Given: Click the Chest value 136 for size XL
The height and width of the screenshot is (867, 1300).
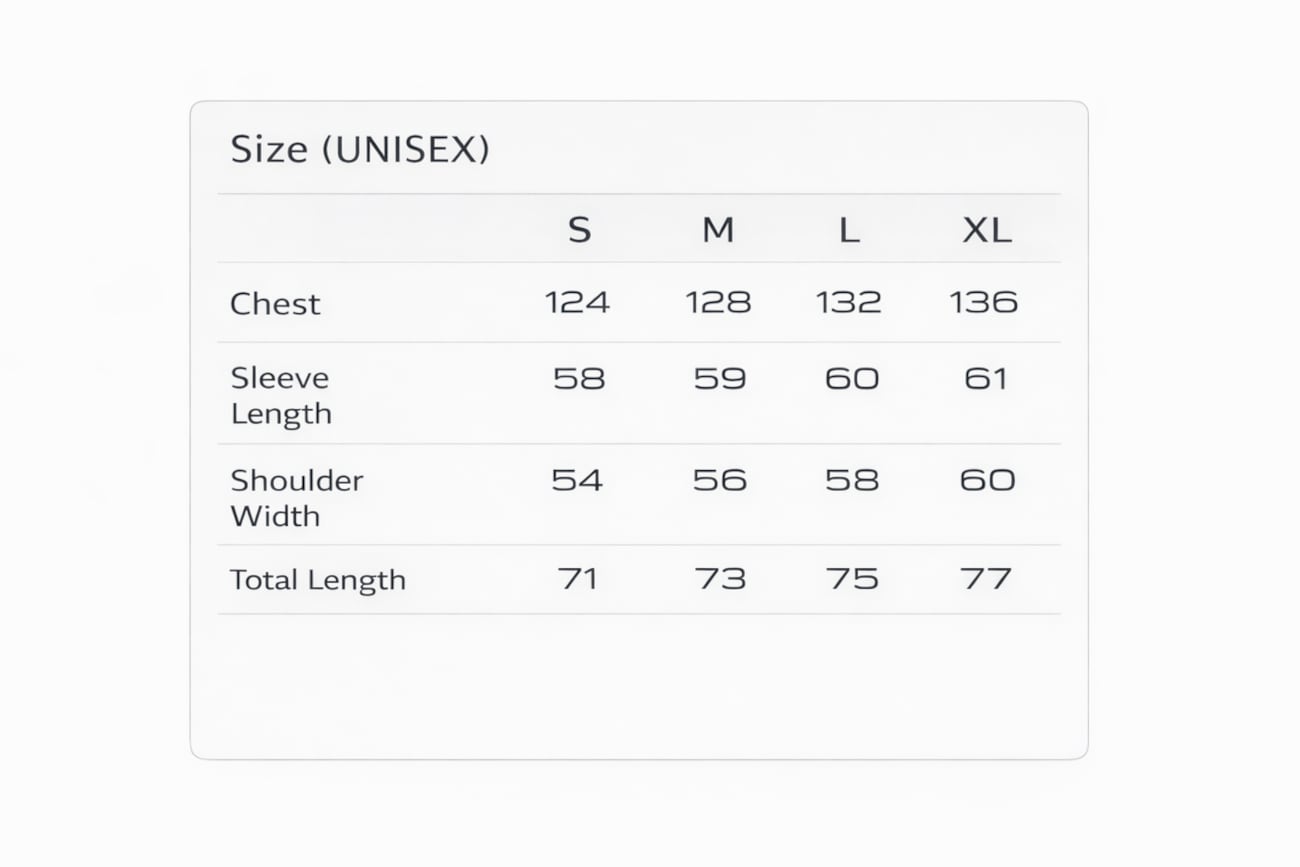Looking at the screenshot, I should pos(984,302).
